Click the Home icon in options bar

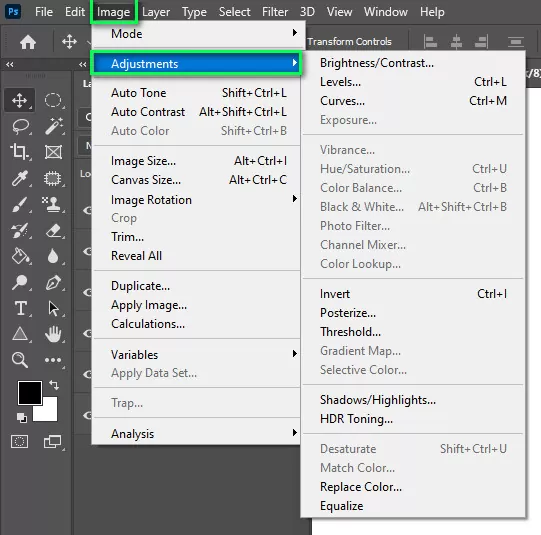pos(28,42)
